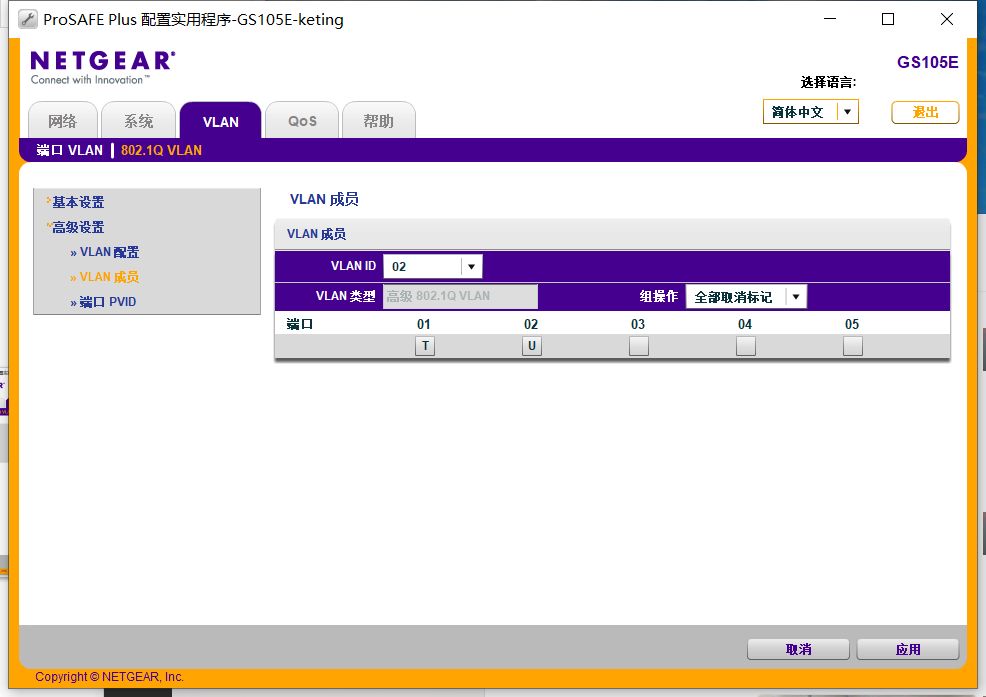Collapse 高级设置 in the sidebar
The image size is (986, 697).
pos(78,227)
